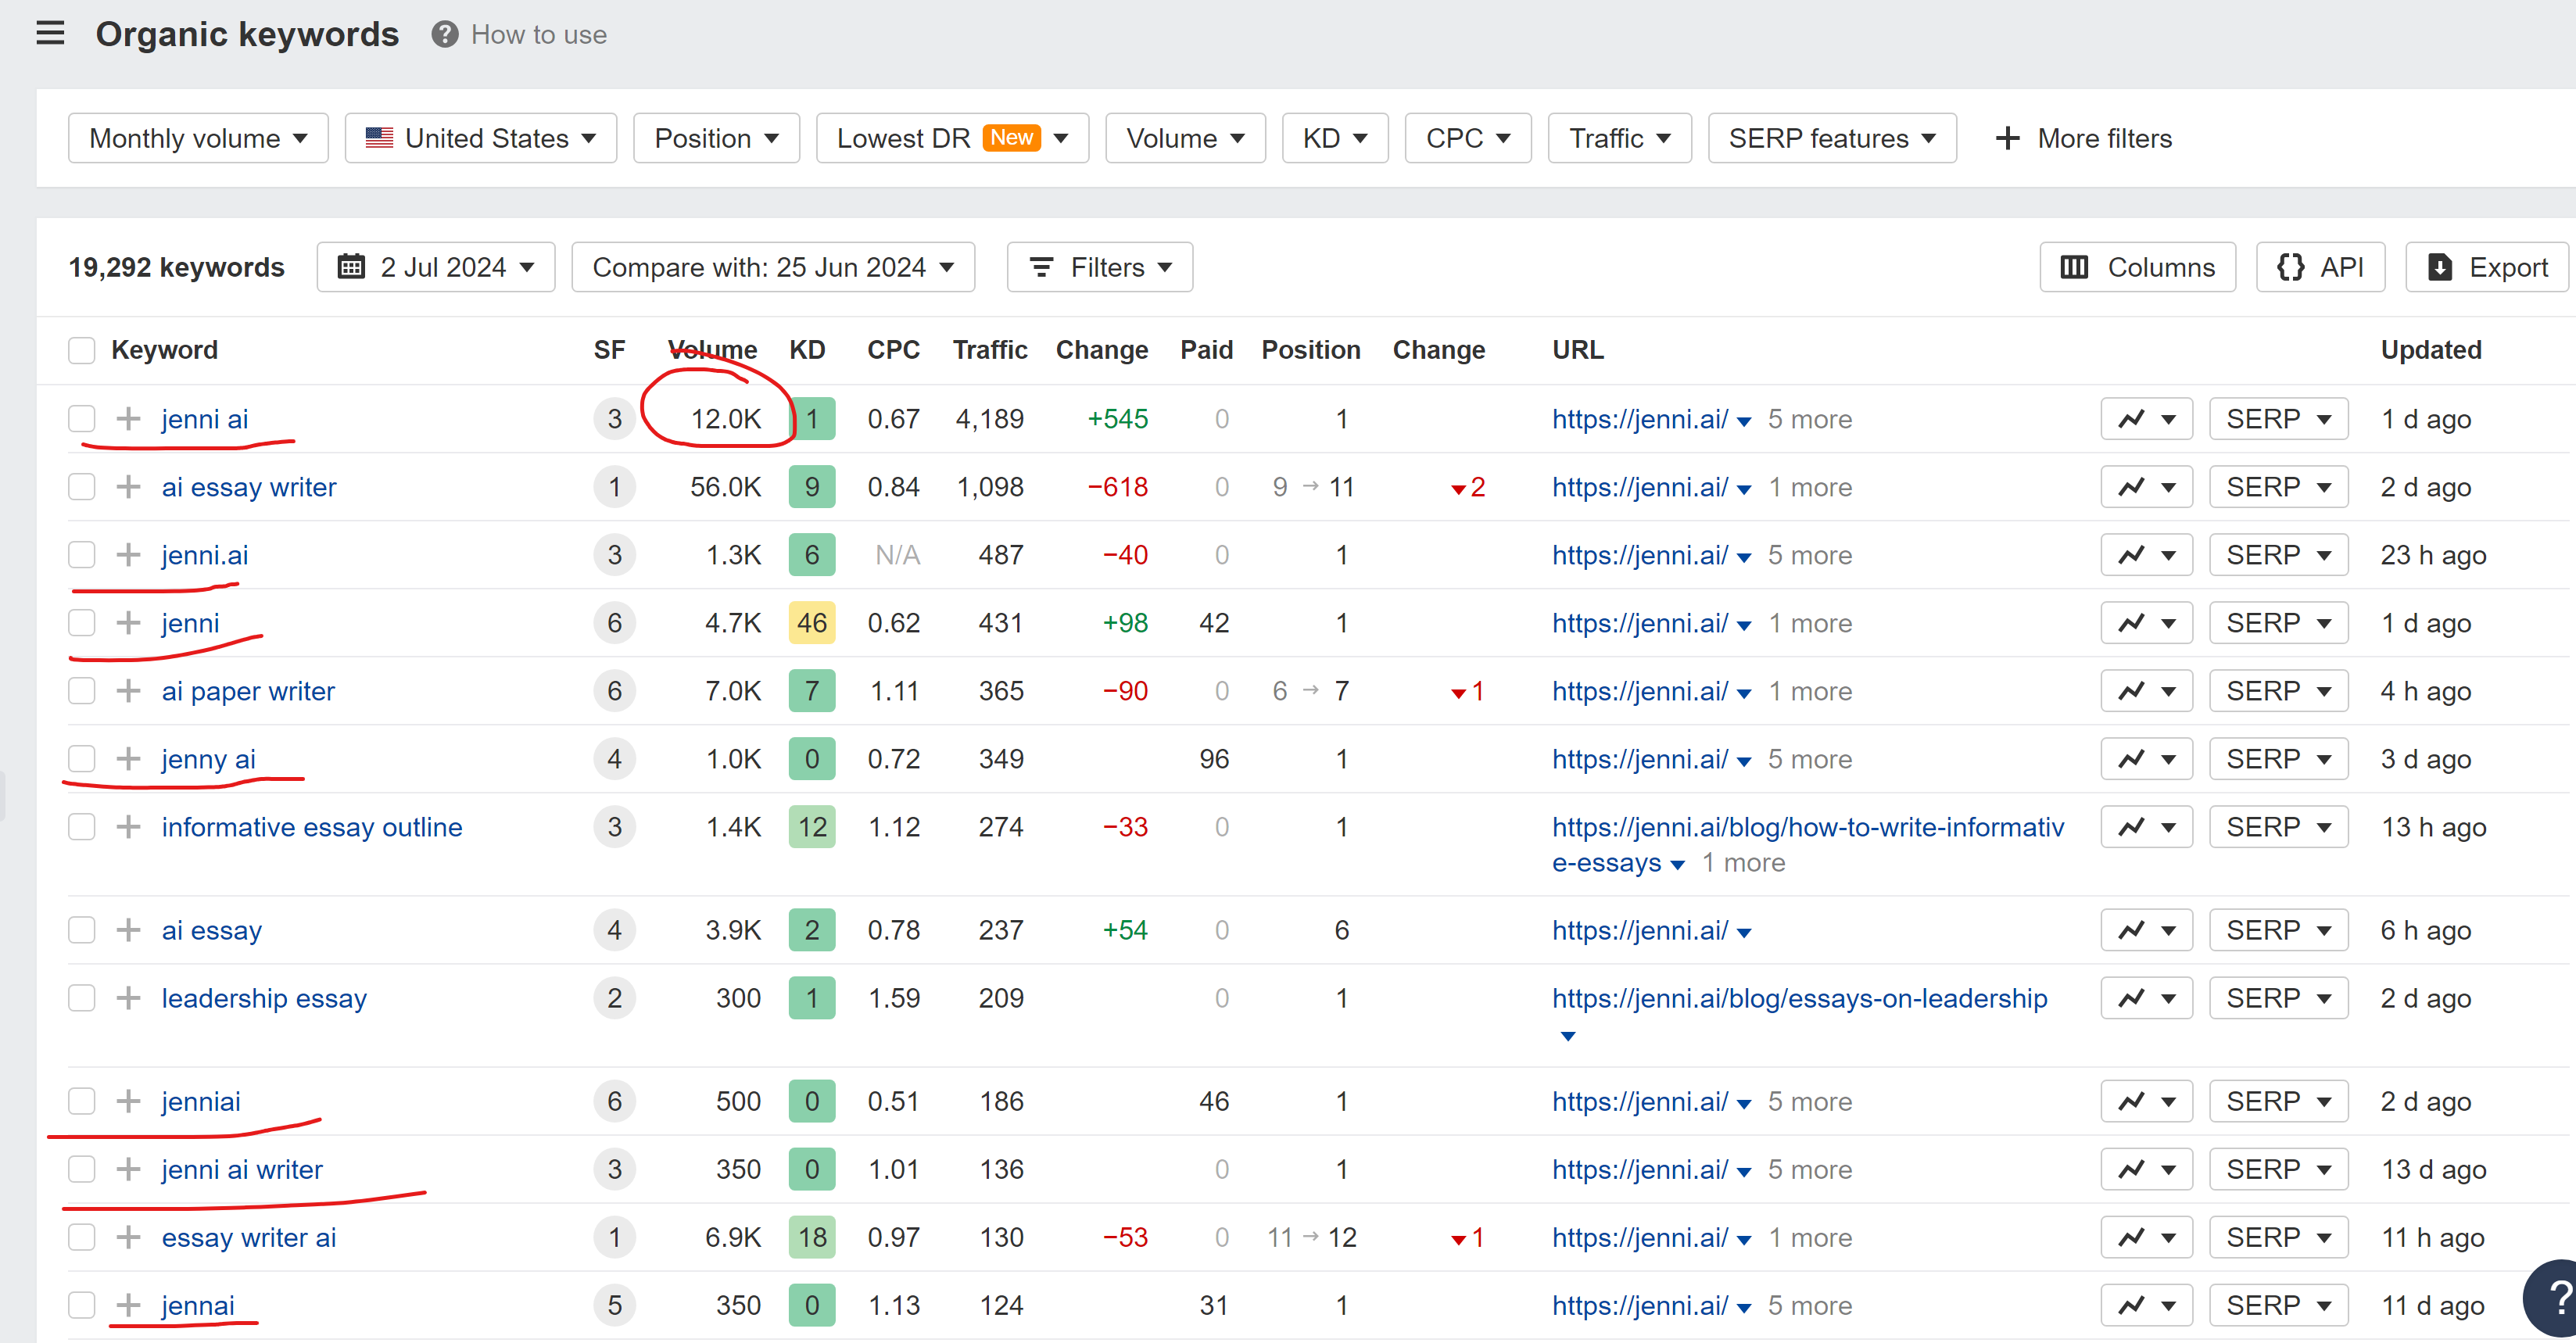The height and width of the screenshot is (1343, 2576).
Task: Open position history chart for leadership essay
Action: (x=2146, y=998)
